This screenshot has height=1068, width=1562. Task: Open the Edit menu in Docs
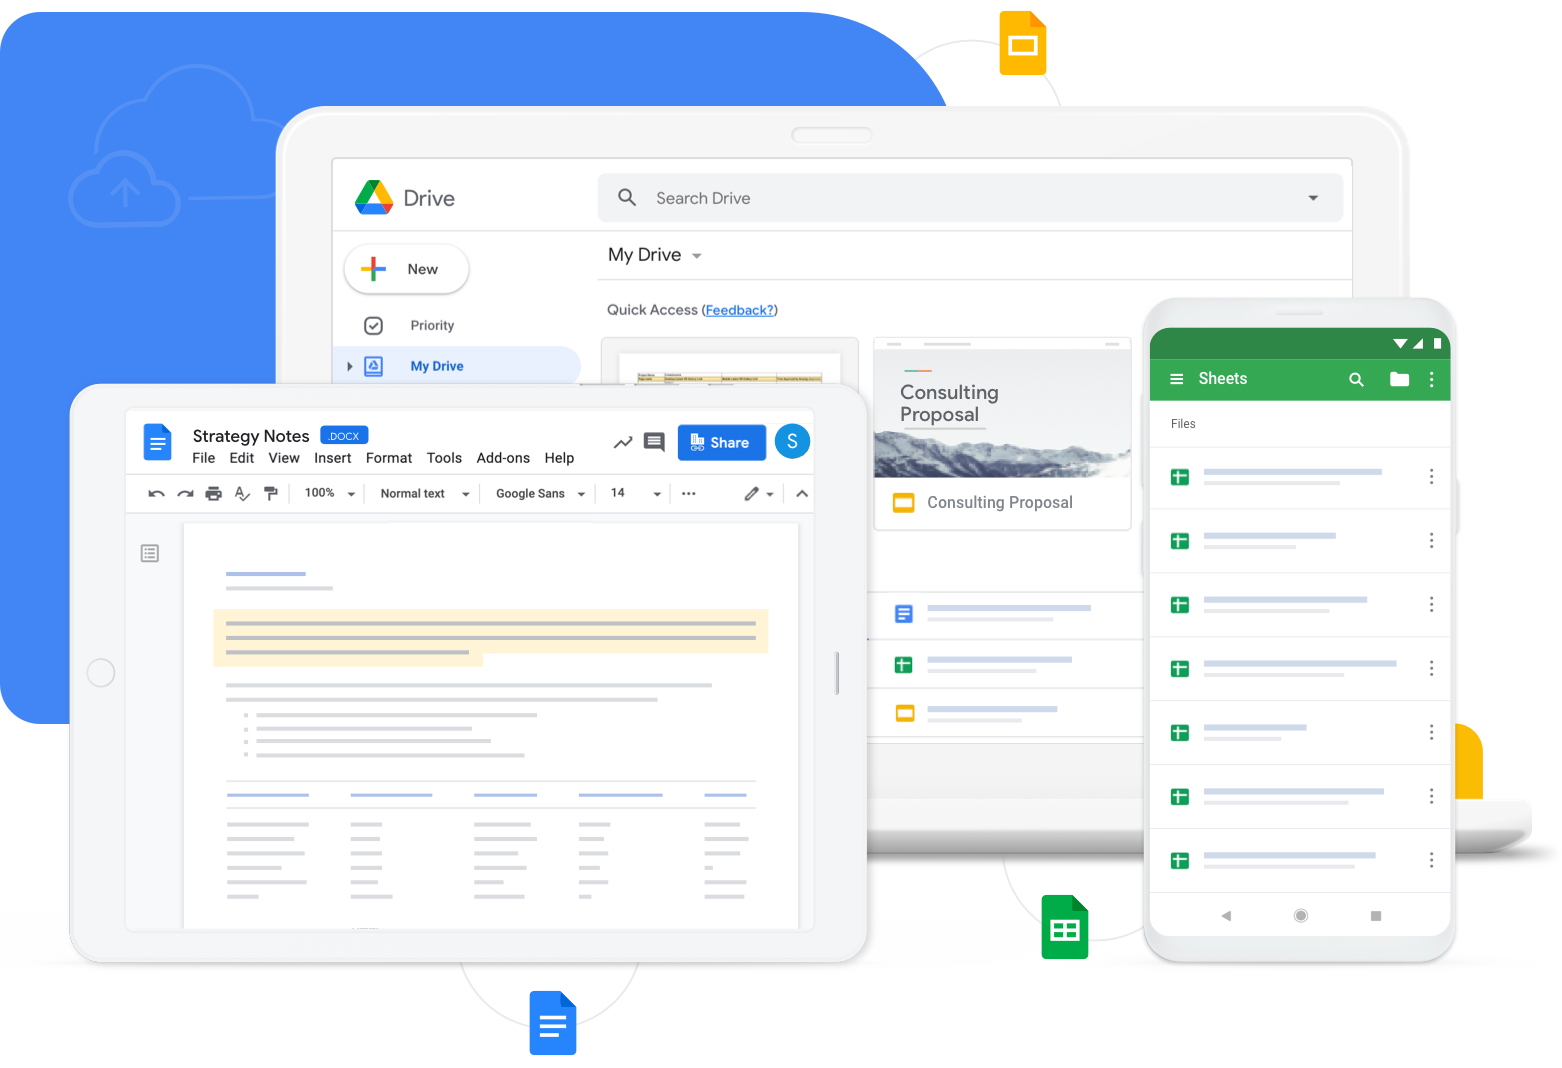pos(242,458)
